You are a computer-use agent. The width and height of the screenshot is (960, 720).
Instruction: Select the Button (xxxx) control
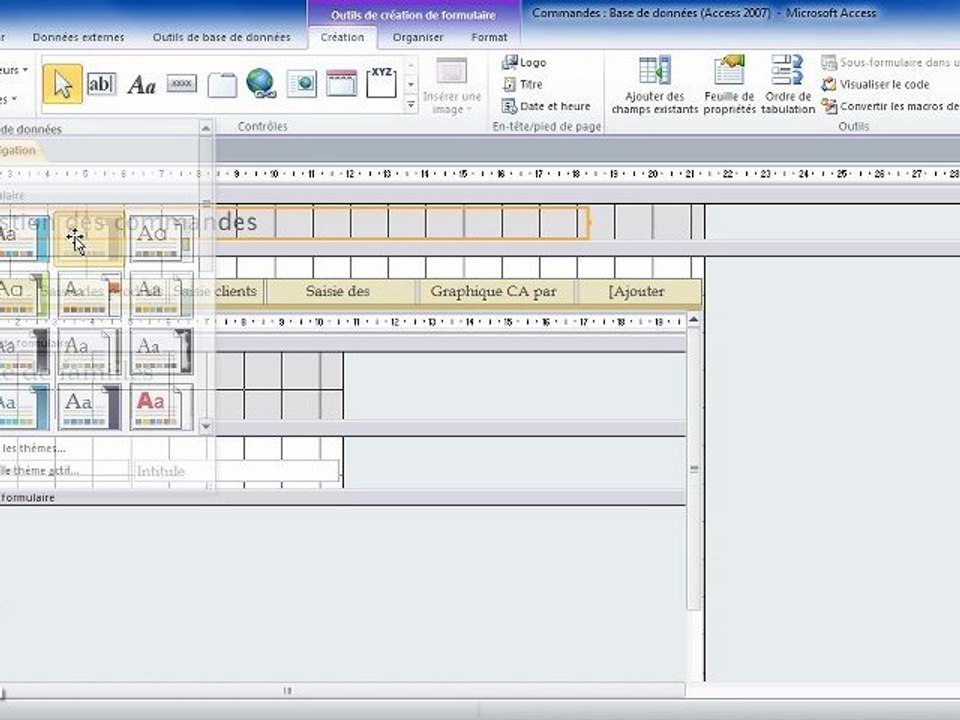(182, 83)
